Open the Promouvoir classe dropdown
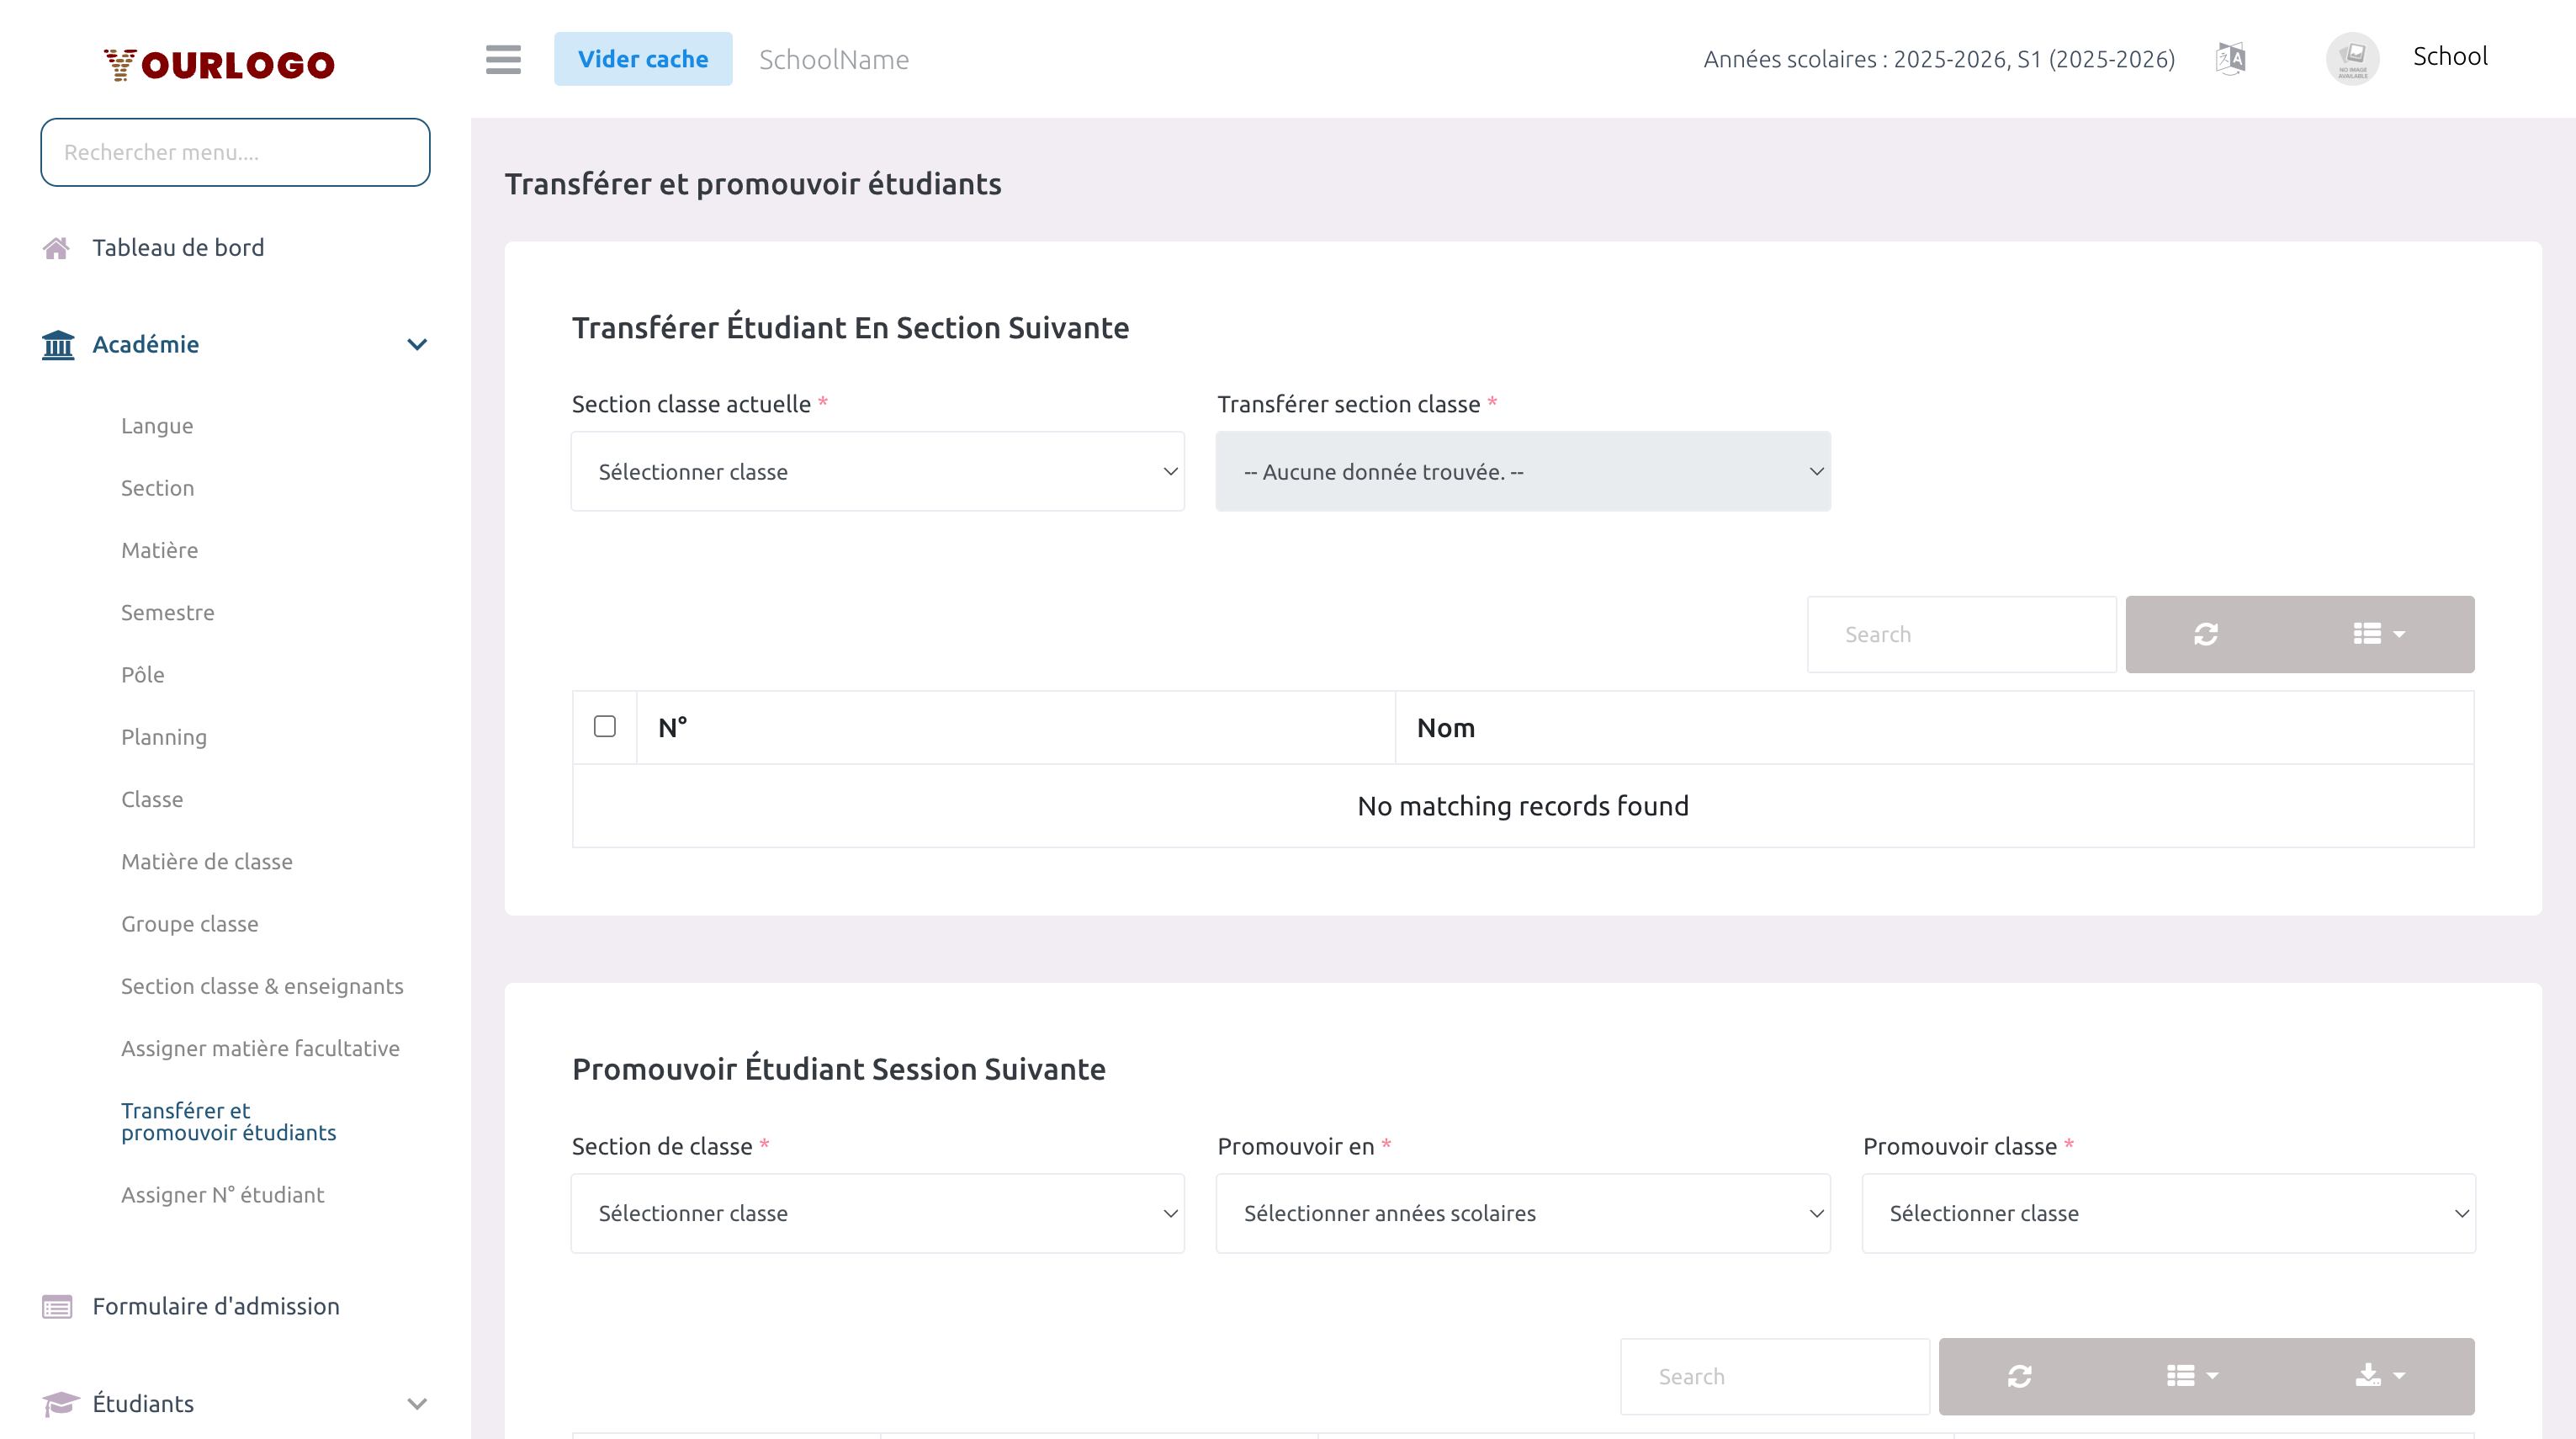 2167,1213
